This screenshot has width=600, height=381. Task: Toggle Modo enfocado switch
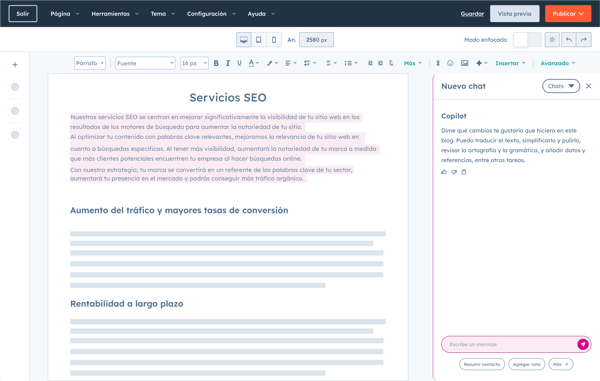click(527, 40)
